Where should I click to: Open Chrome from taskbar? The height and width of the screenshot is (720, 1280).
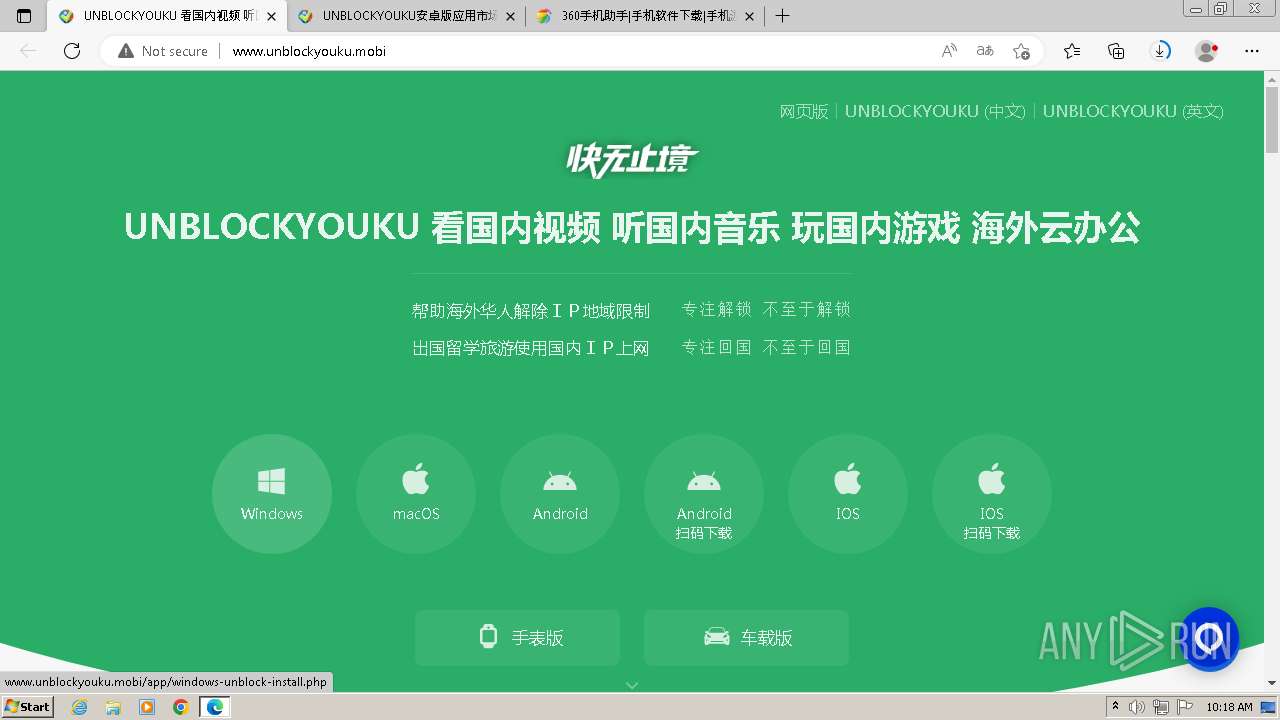pyautogui.click(x=180, y=707)
